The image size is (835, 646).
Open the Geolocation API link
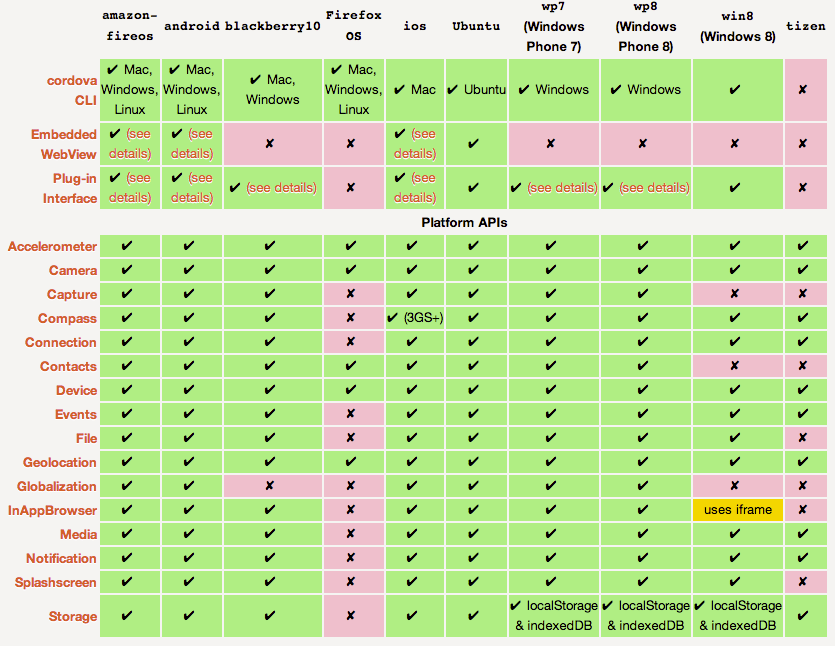tap(60, 462)
